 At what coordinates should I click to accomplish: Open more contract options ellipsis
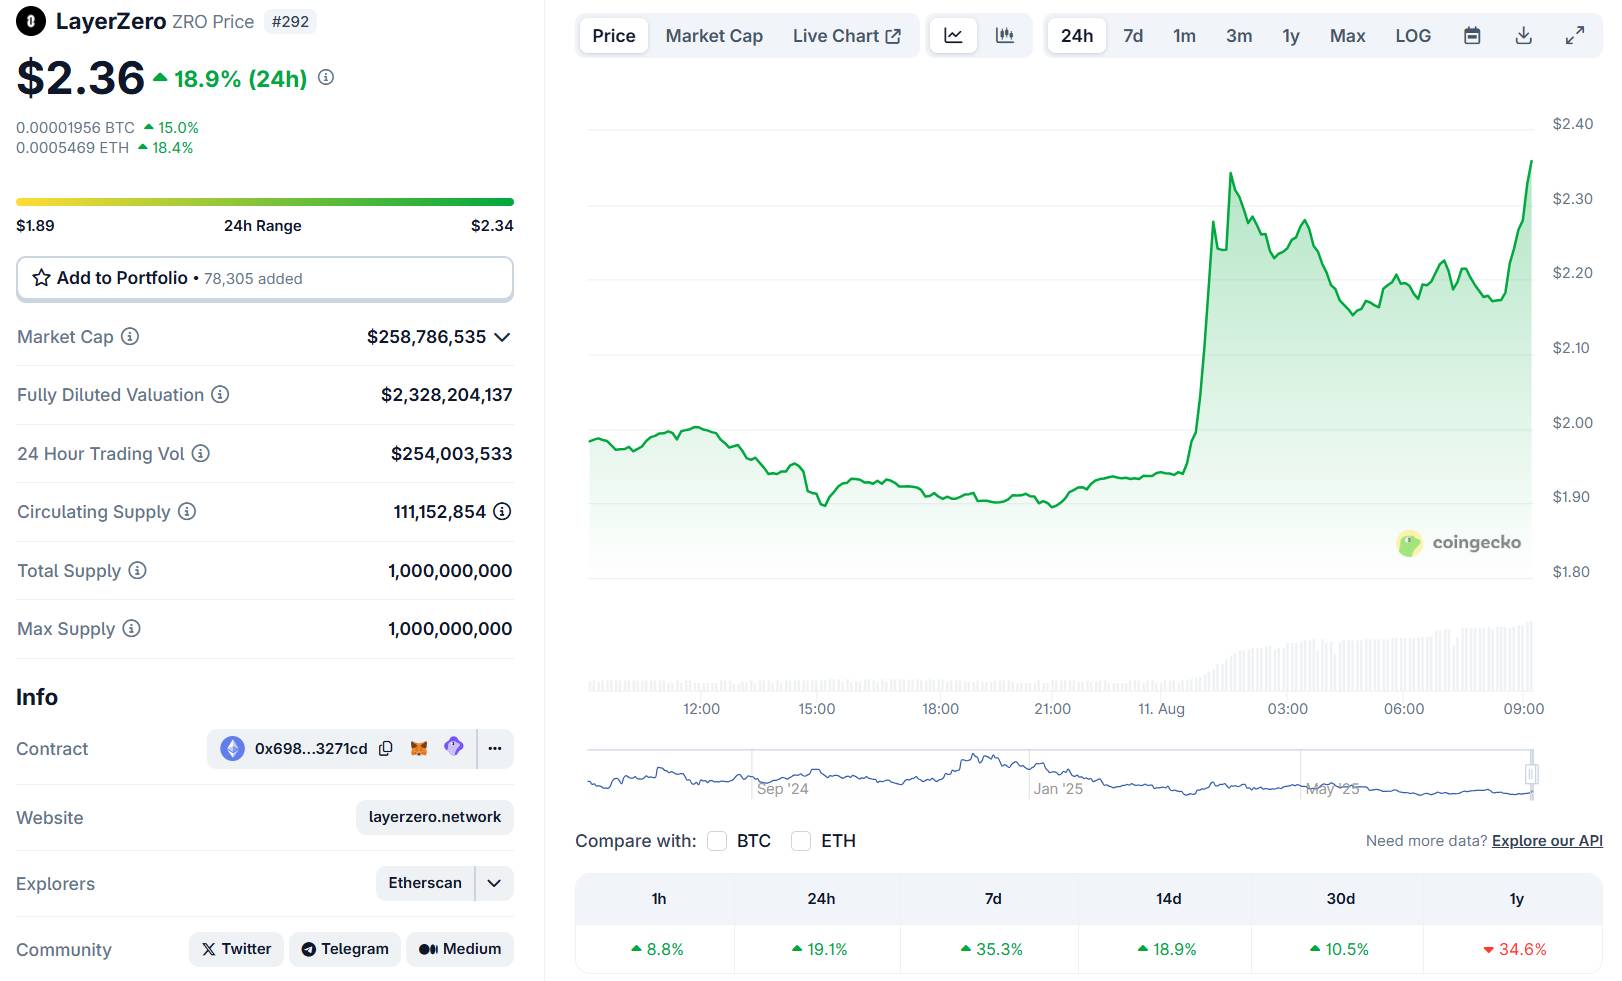point(495,748)
